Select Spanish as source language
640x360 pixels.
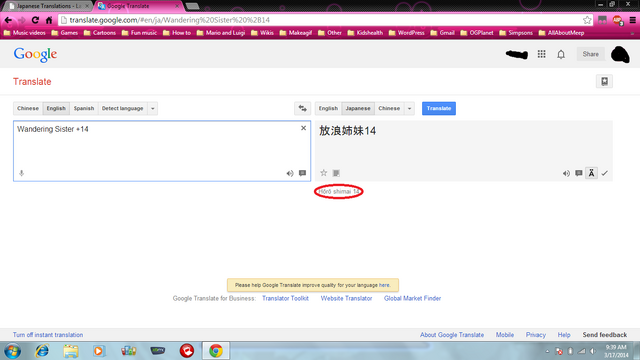pyautogui.click(x=84, y=109)
